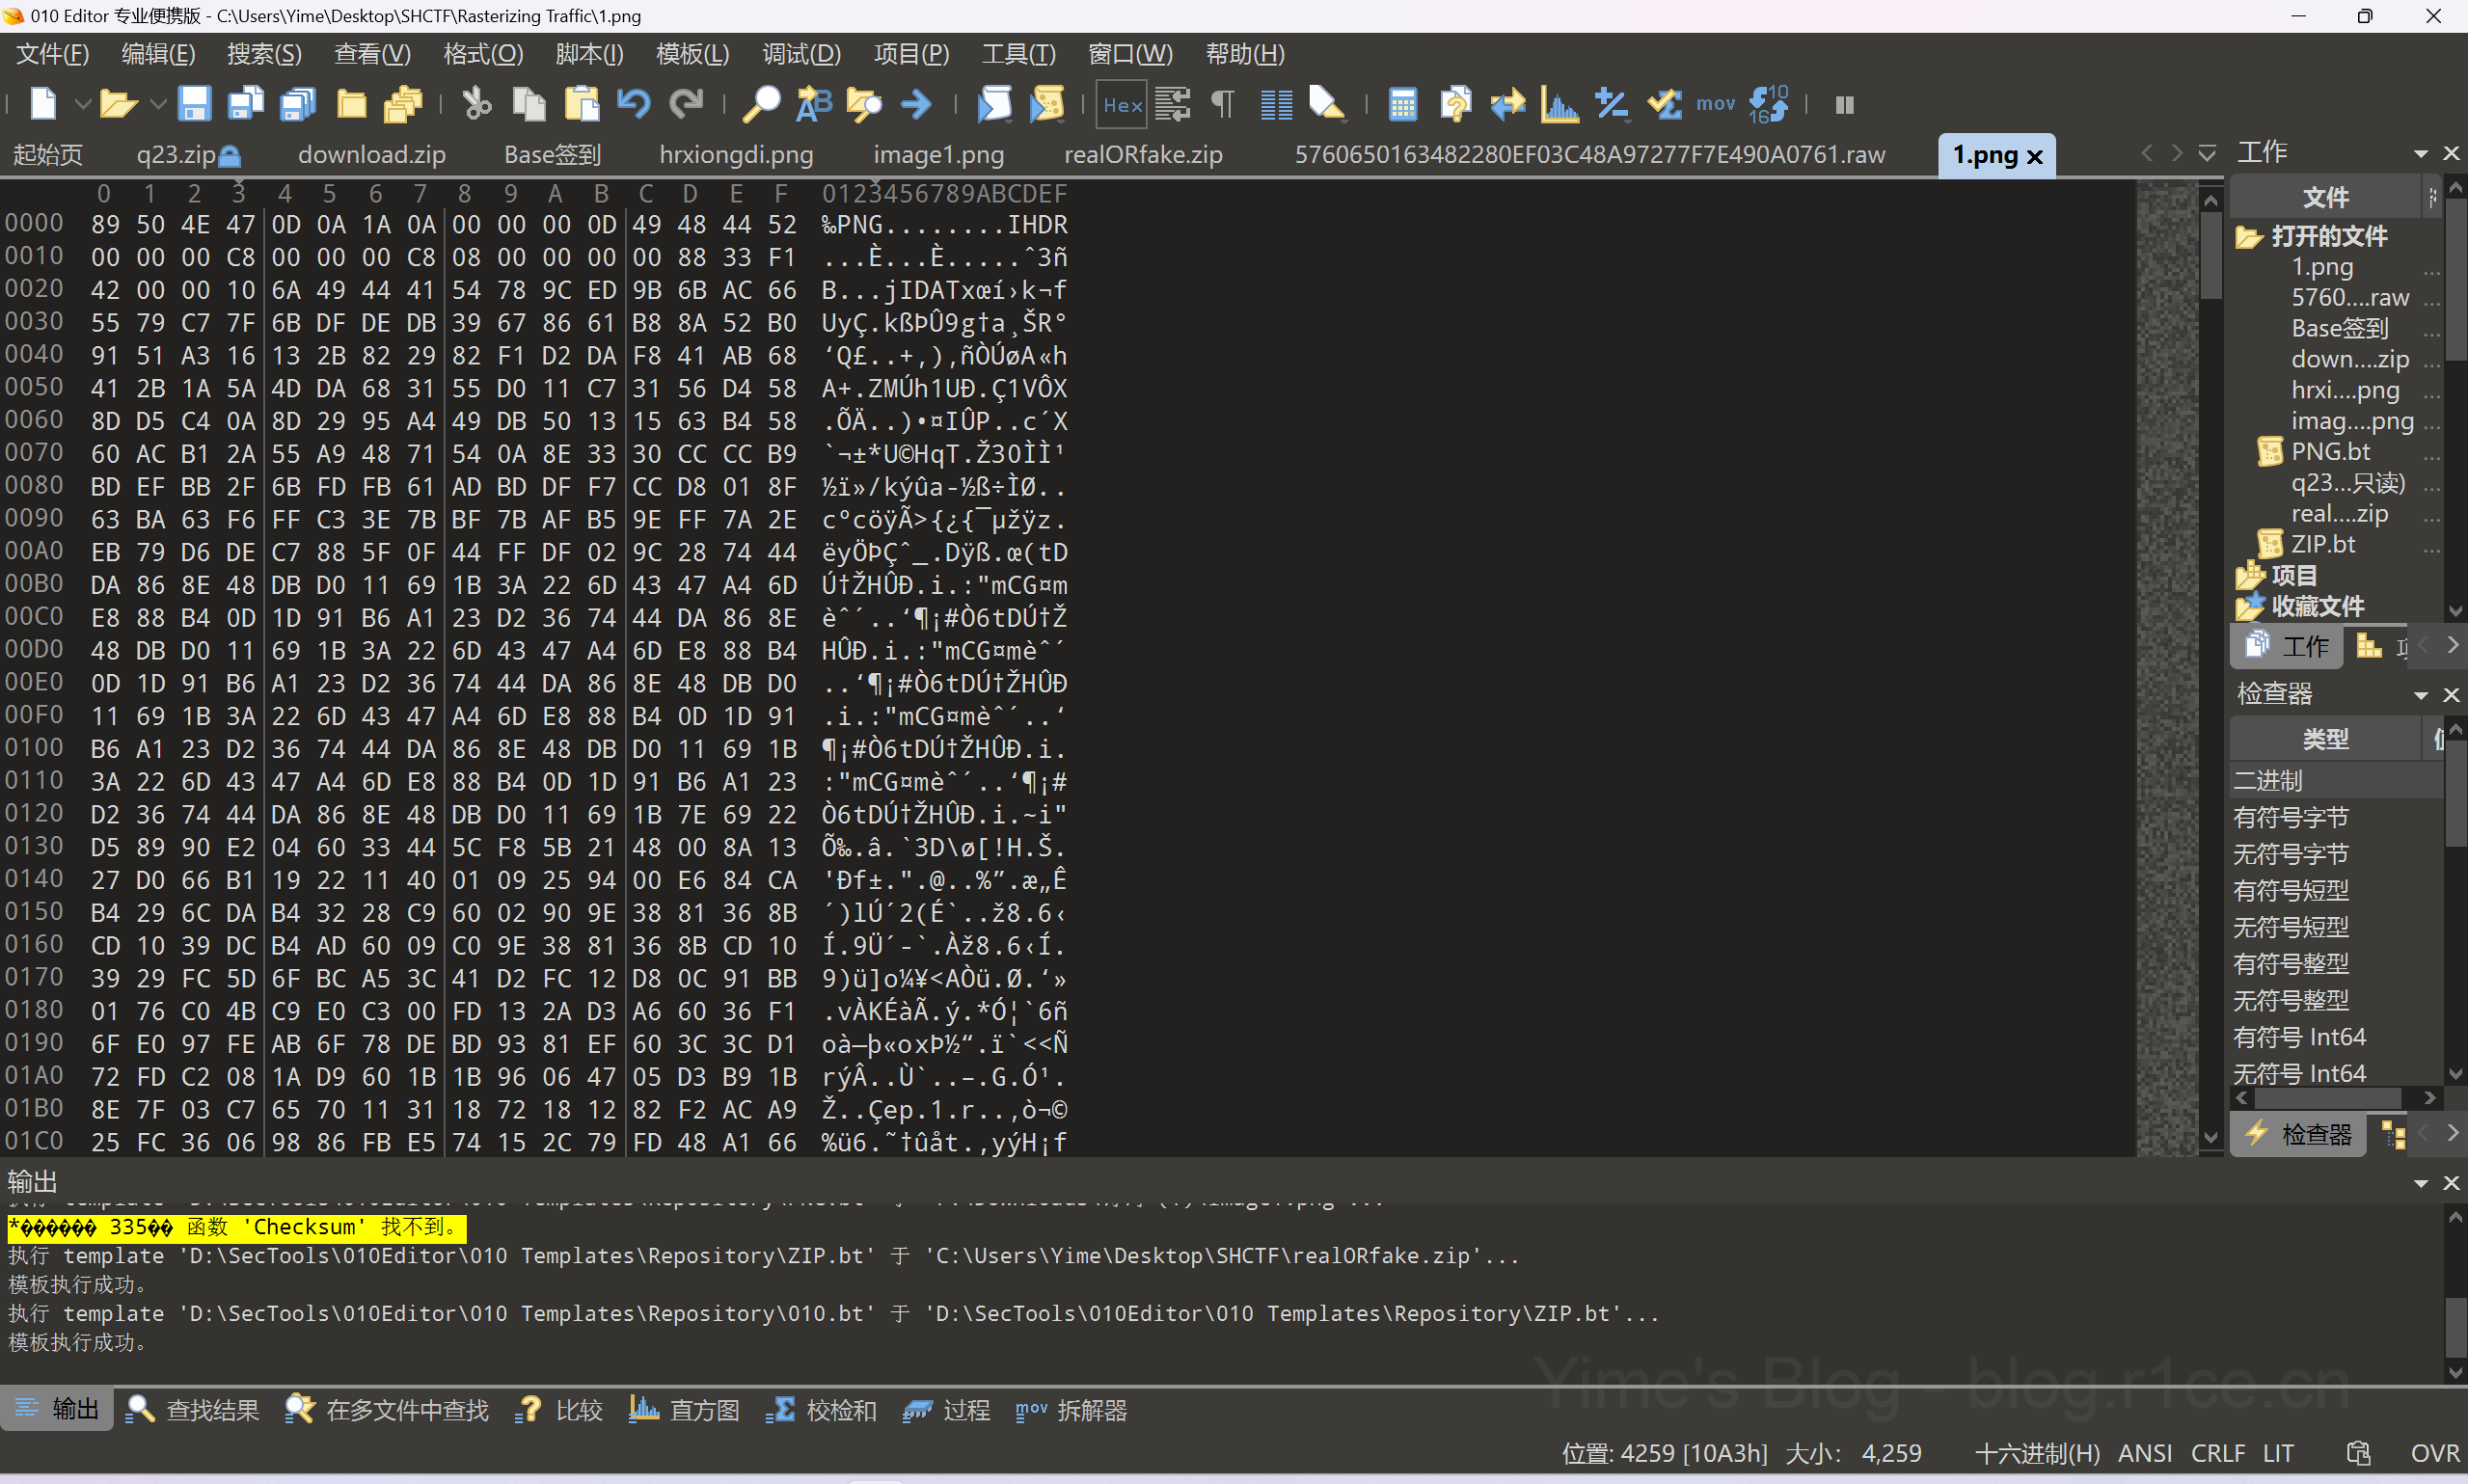Open the Find magnifier tool
The width and height of the screenshot is (2468, 1484).
coord(762,104)
